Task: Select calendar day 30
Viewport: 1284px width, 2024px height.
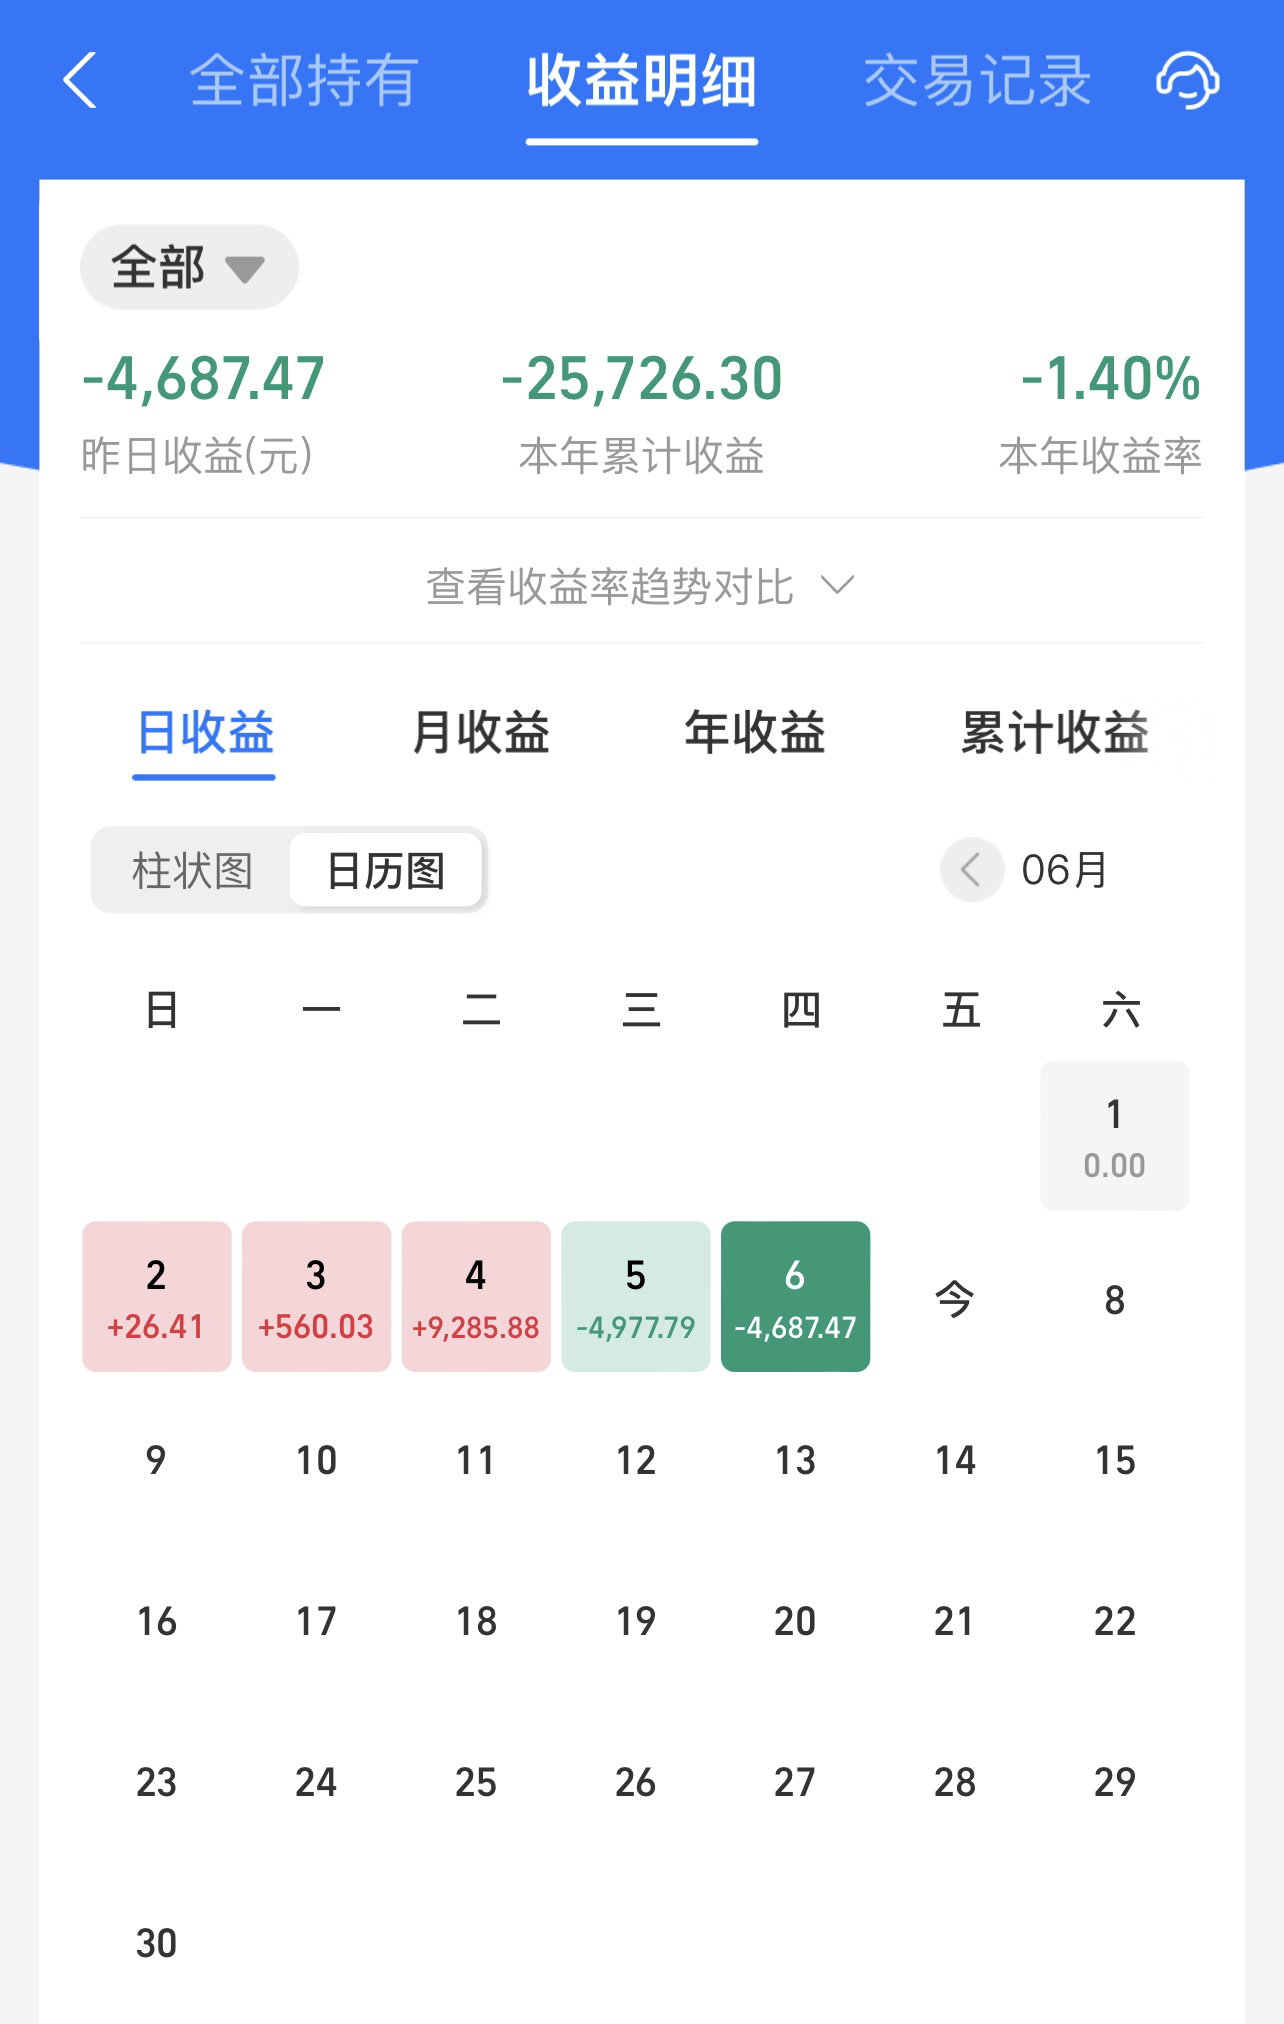Action: tap(157, 1943)
